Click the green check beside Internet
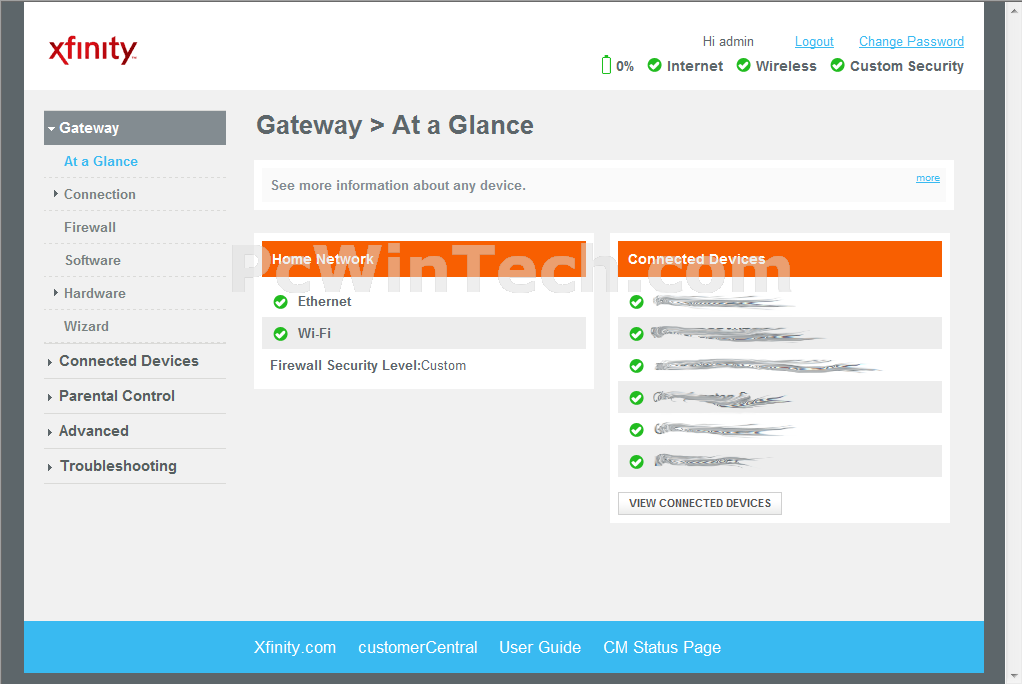This screenshot has width=1022, height=684. (x=654, y=65)
